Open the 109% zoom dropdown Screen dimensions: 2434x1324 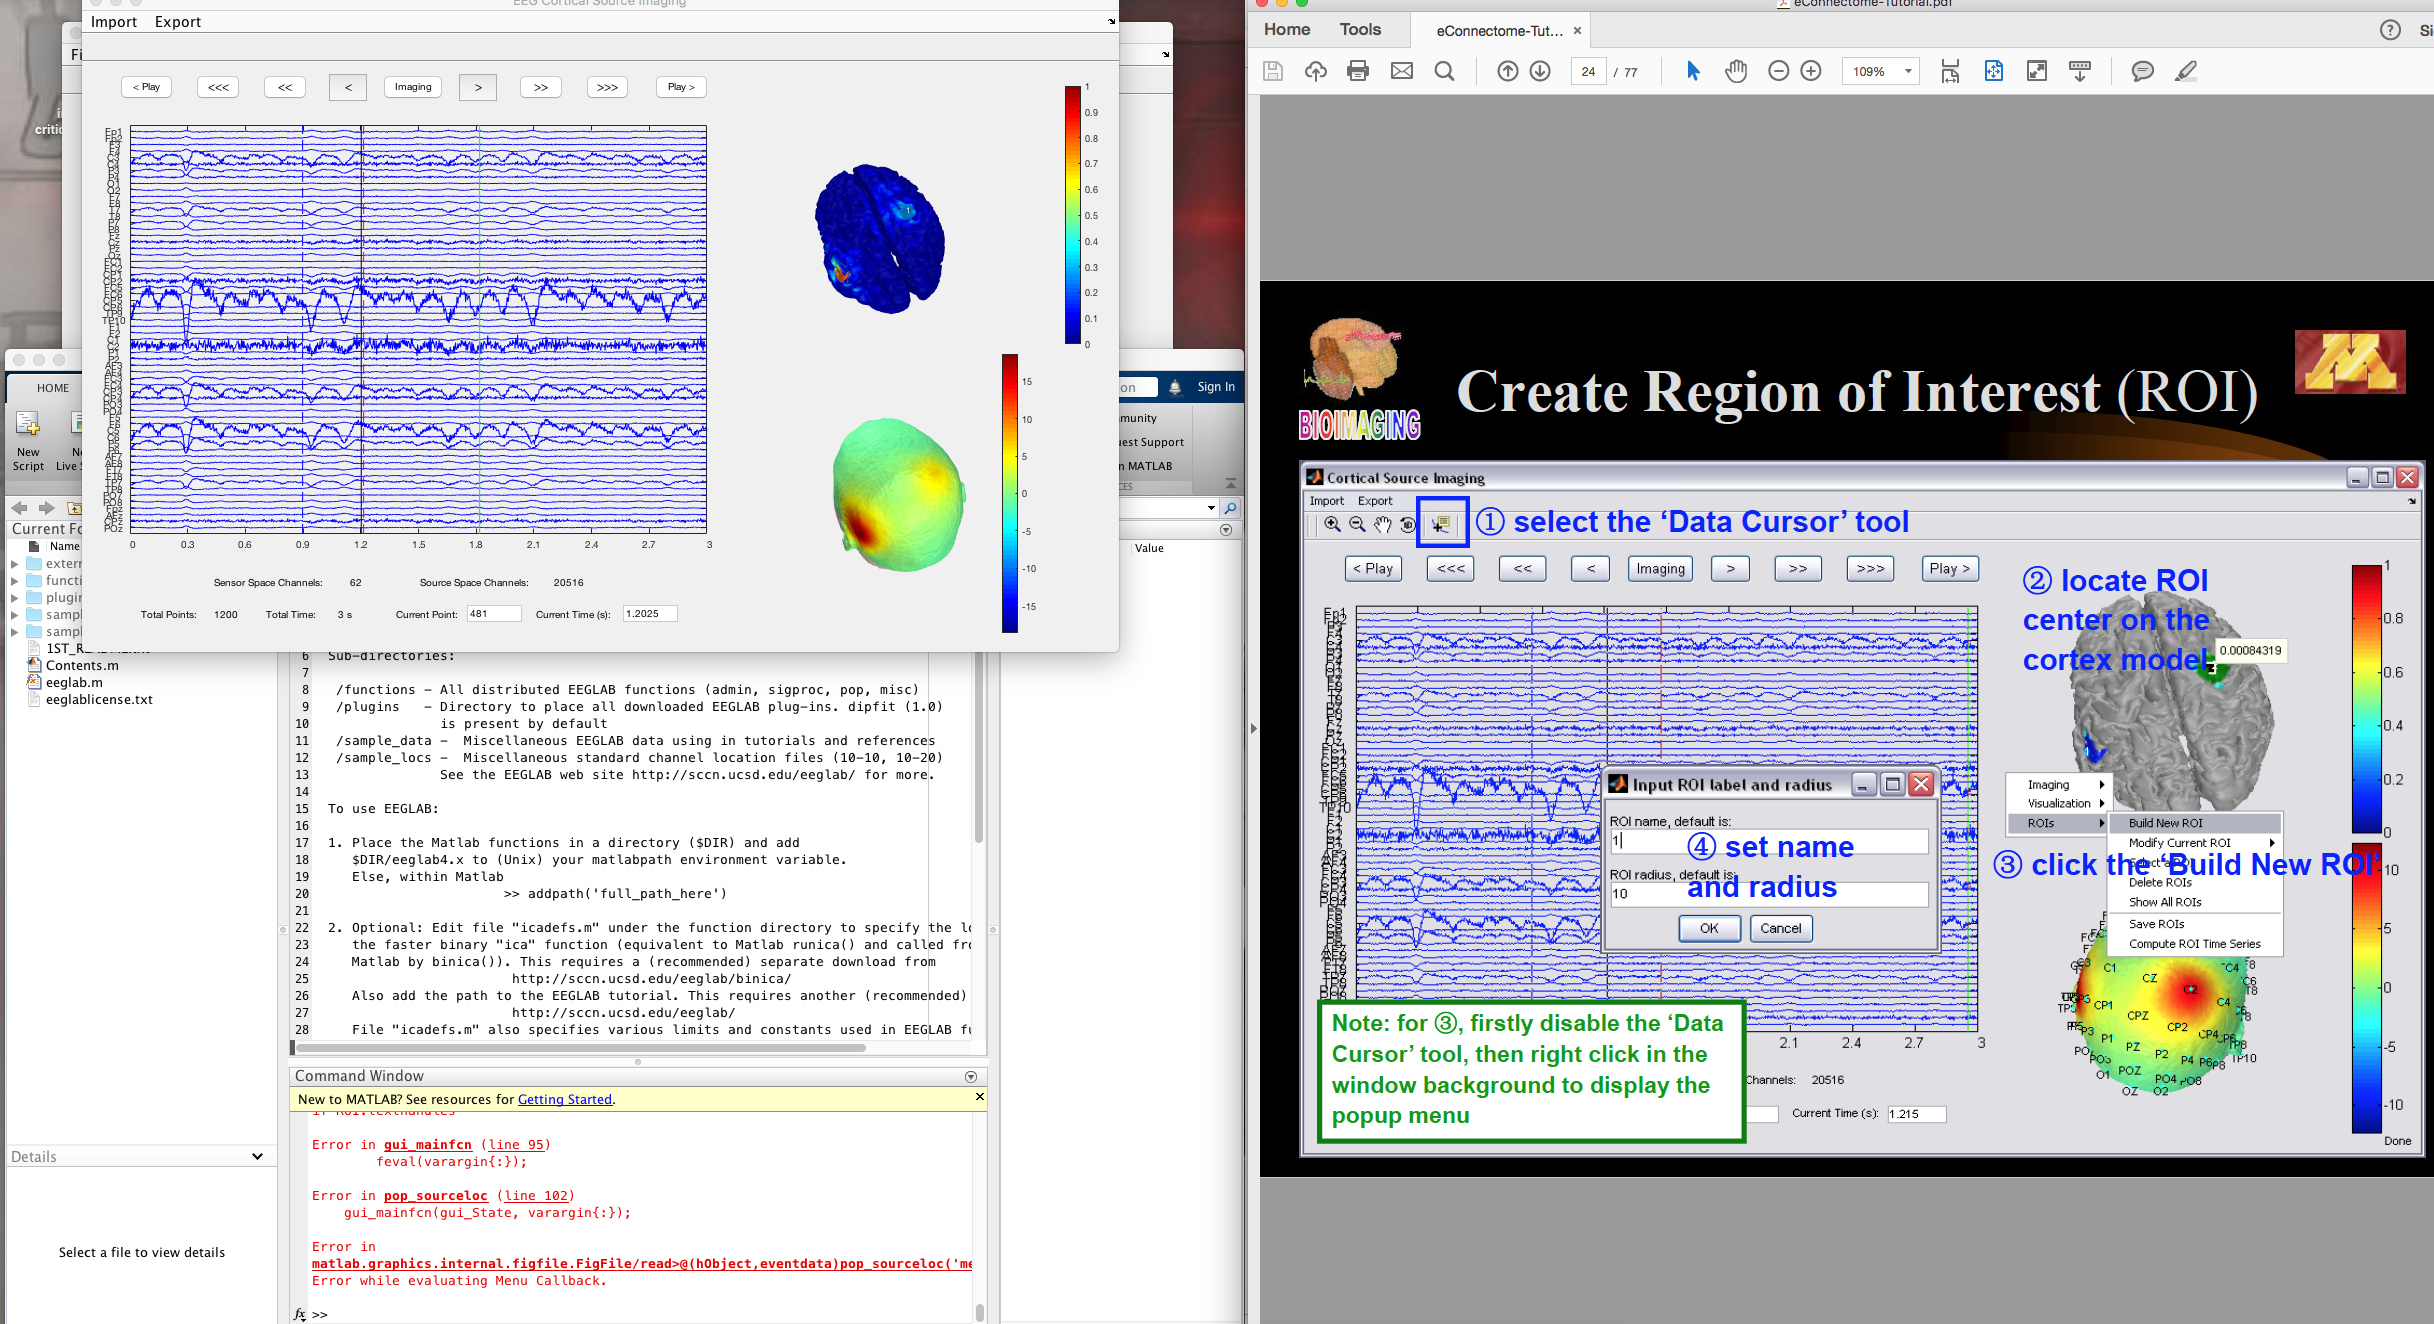(x=1907, y=71)
